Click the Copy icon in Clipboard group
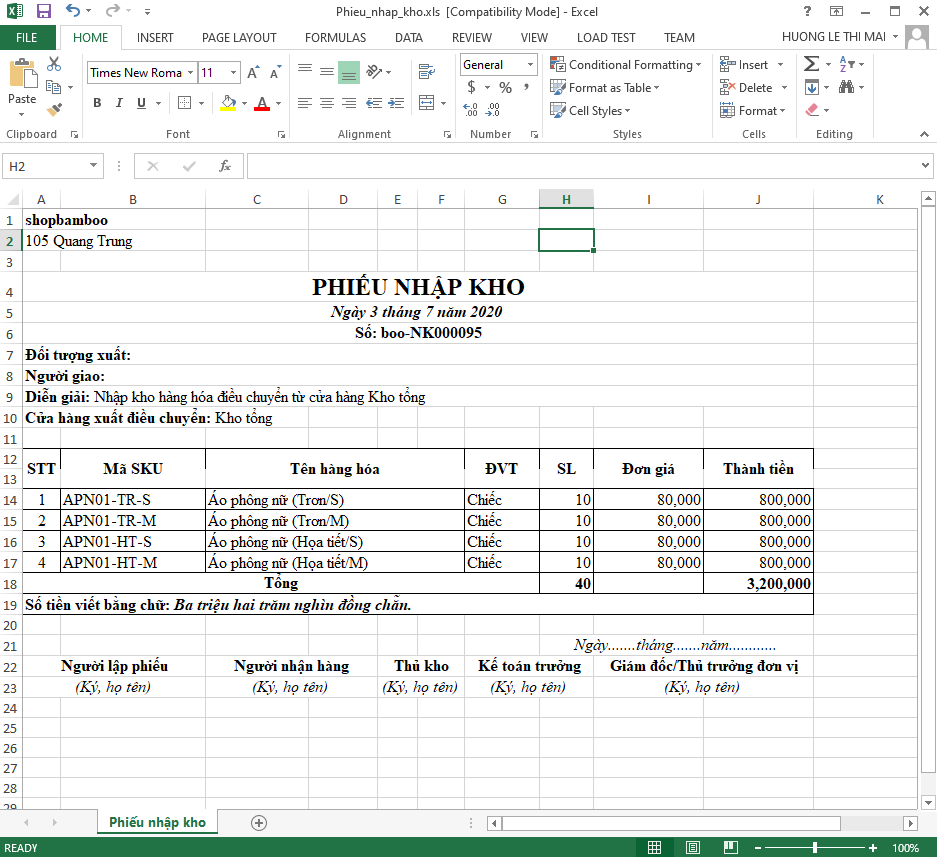 click(x=54, y=87)
